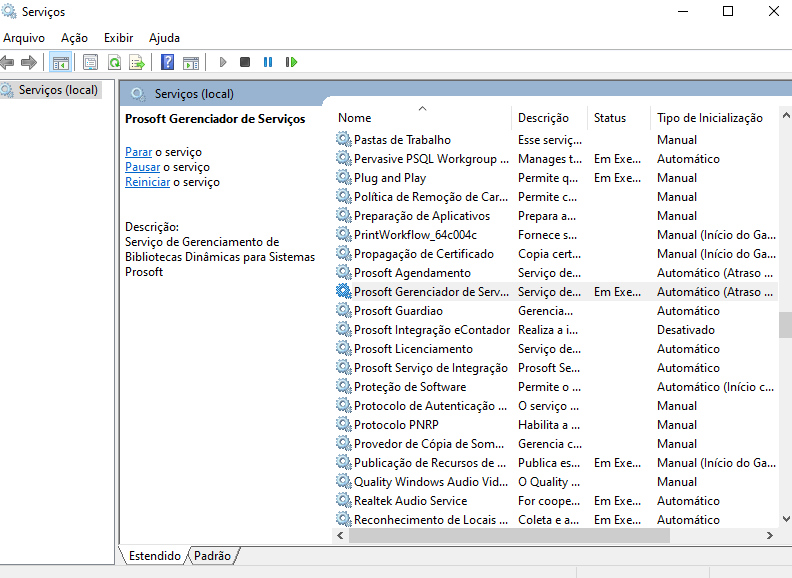
Task: Click gear icon beside PrintWorkflow_64c004c
Action: [343, 234]
